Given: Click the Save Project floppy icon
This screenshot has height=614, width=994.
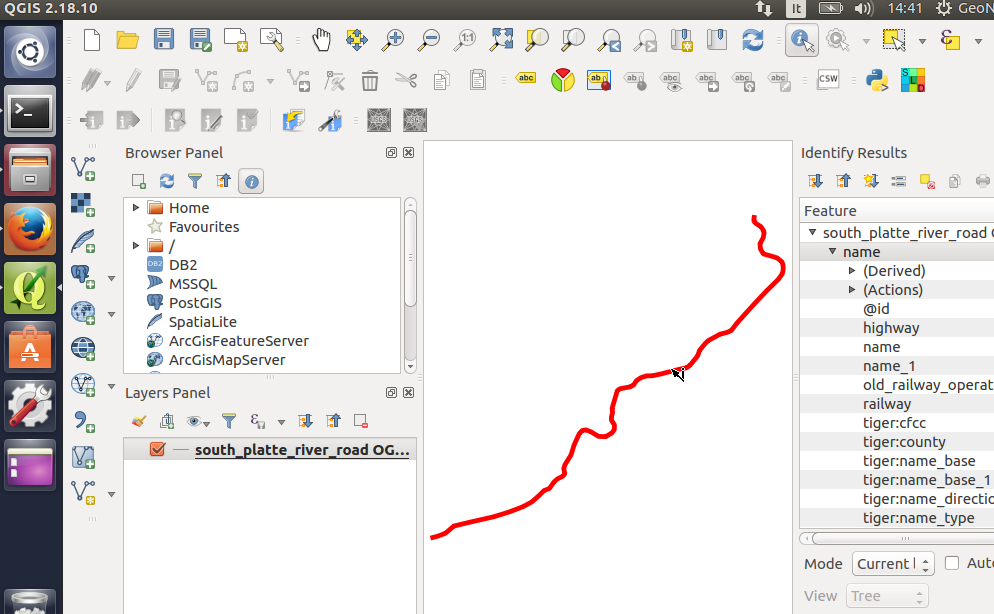Looking at the screenshot, I should pos(164,40).
